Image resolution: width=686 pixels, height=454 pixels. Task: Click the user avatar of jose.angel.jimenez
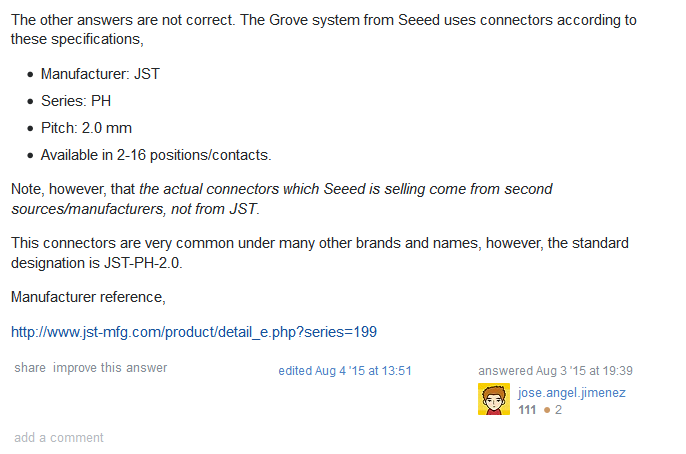pos(494,400)
